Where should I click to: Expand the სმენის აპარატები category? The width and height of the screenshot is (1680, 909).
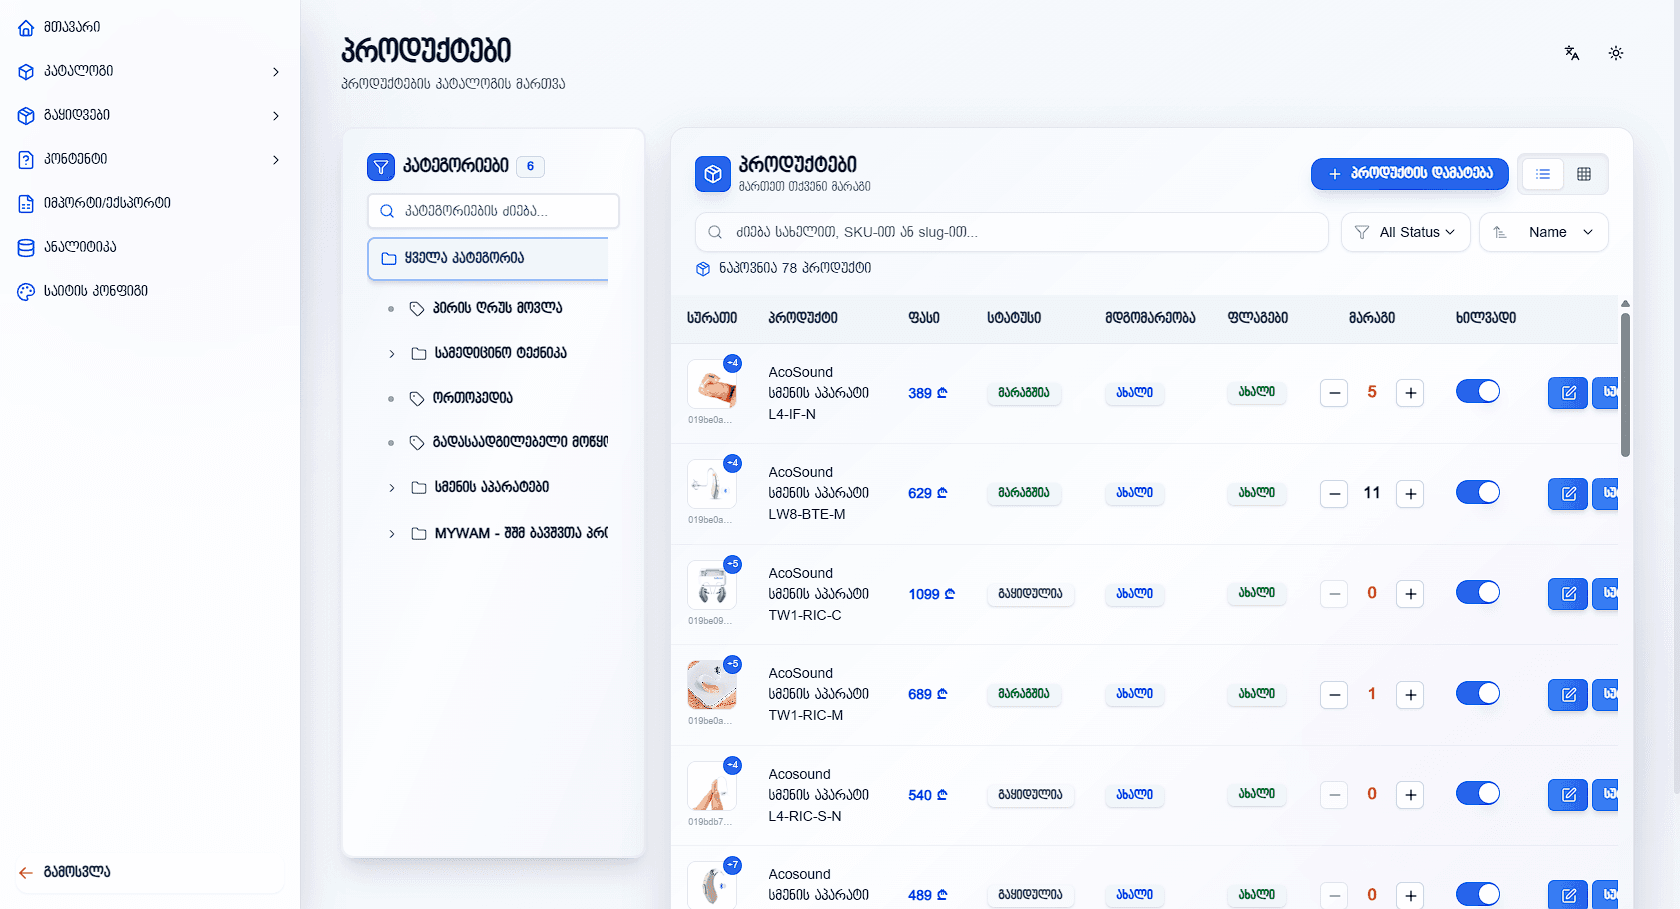[x=391, y=488]
